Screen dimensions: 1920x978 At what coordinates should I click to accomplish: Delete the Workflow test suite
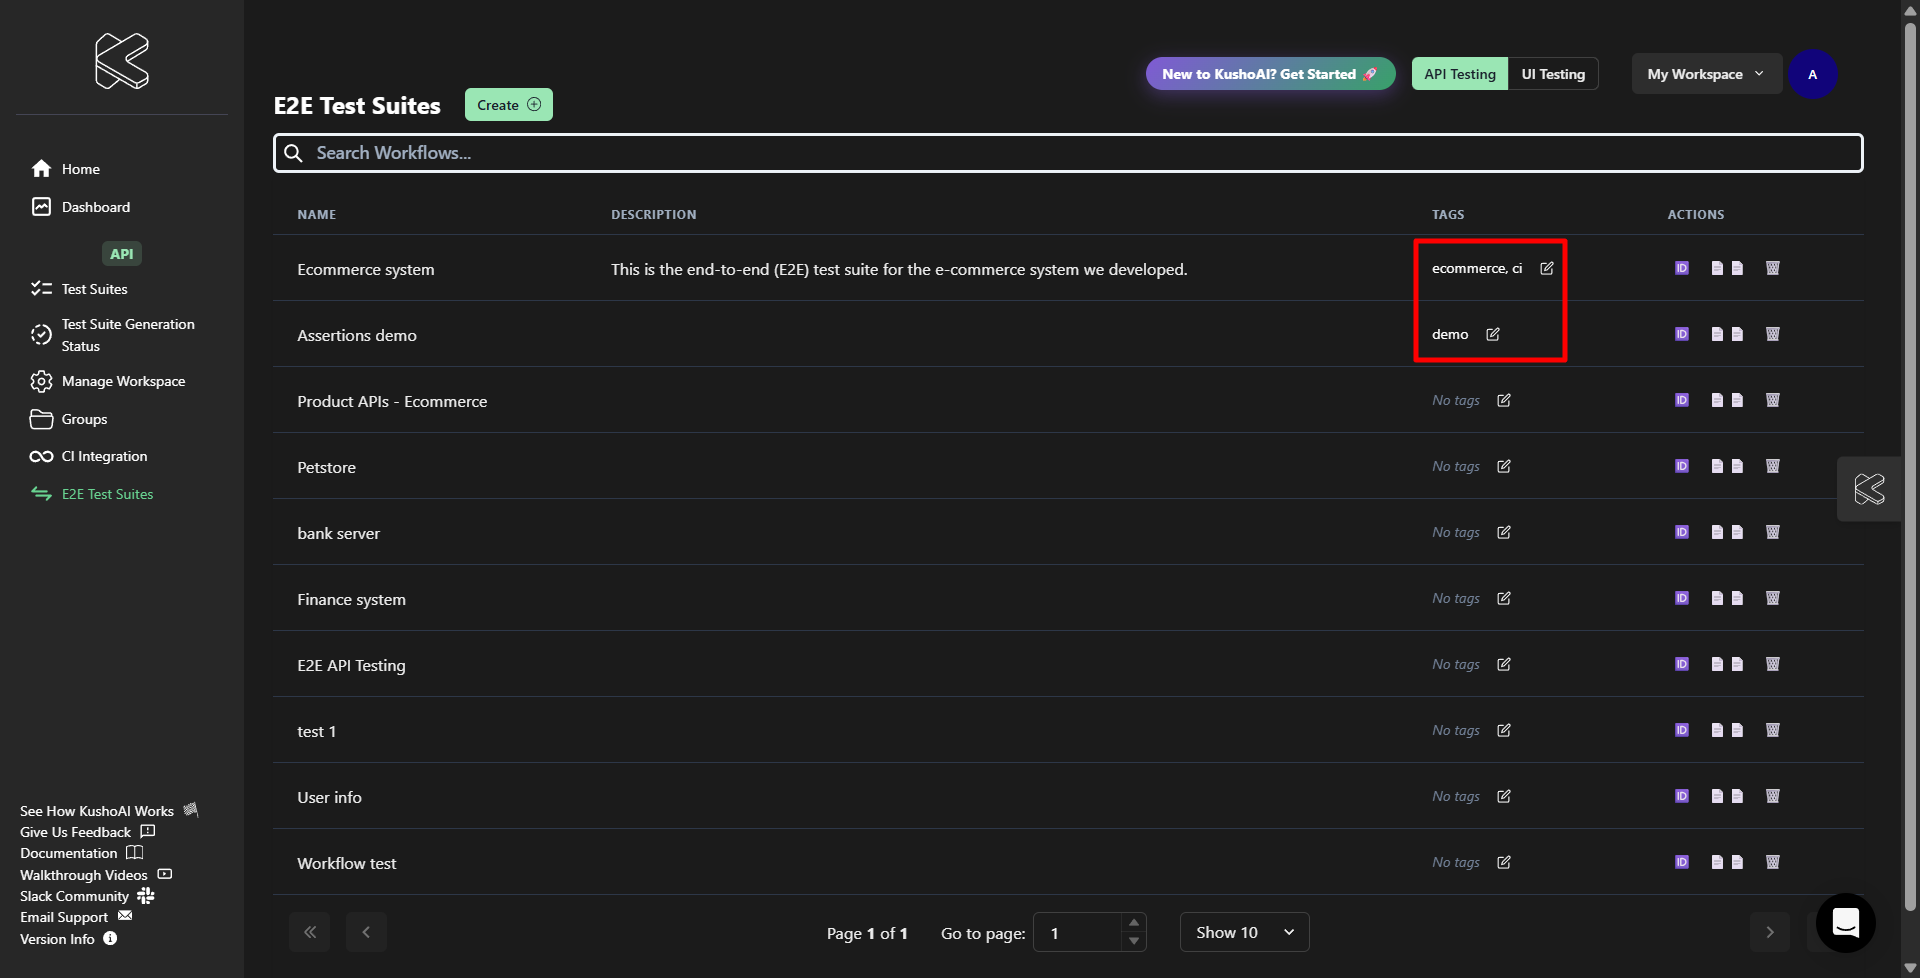coord(1772,862)
